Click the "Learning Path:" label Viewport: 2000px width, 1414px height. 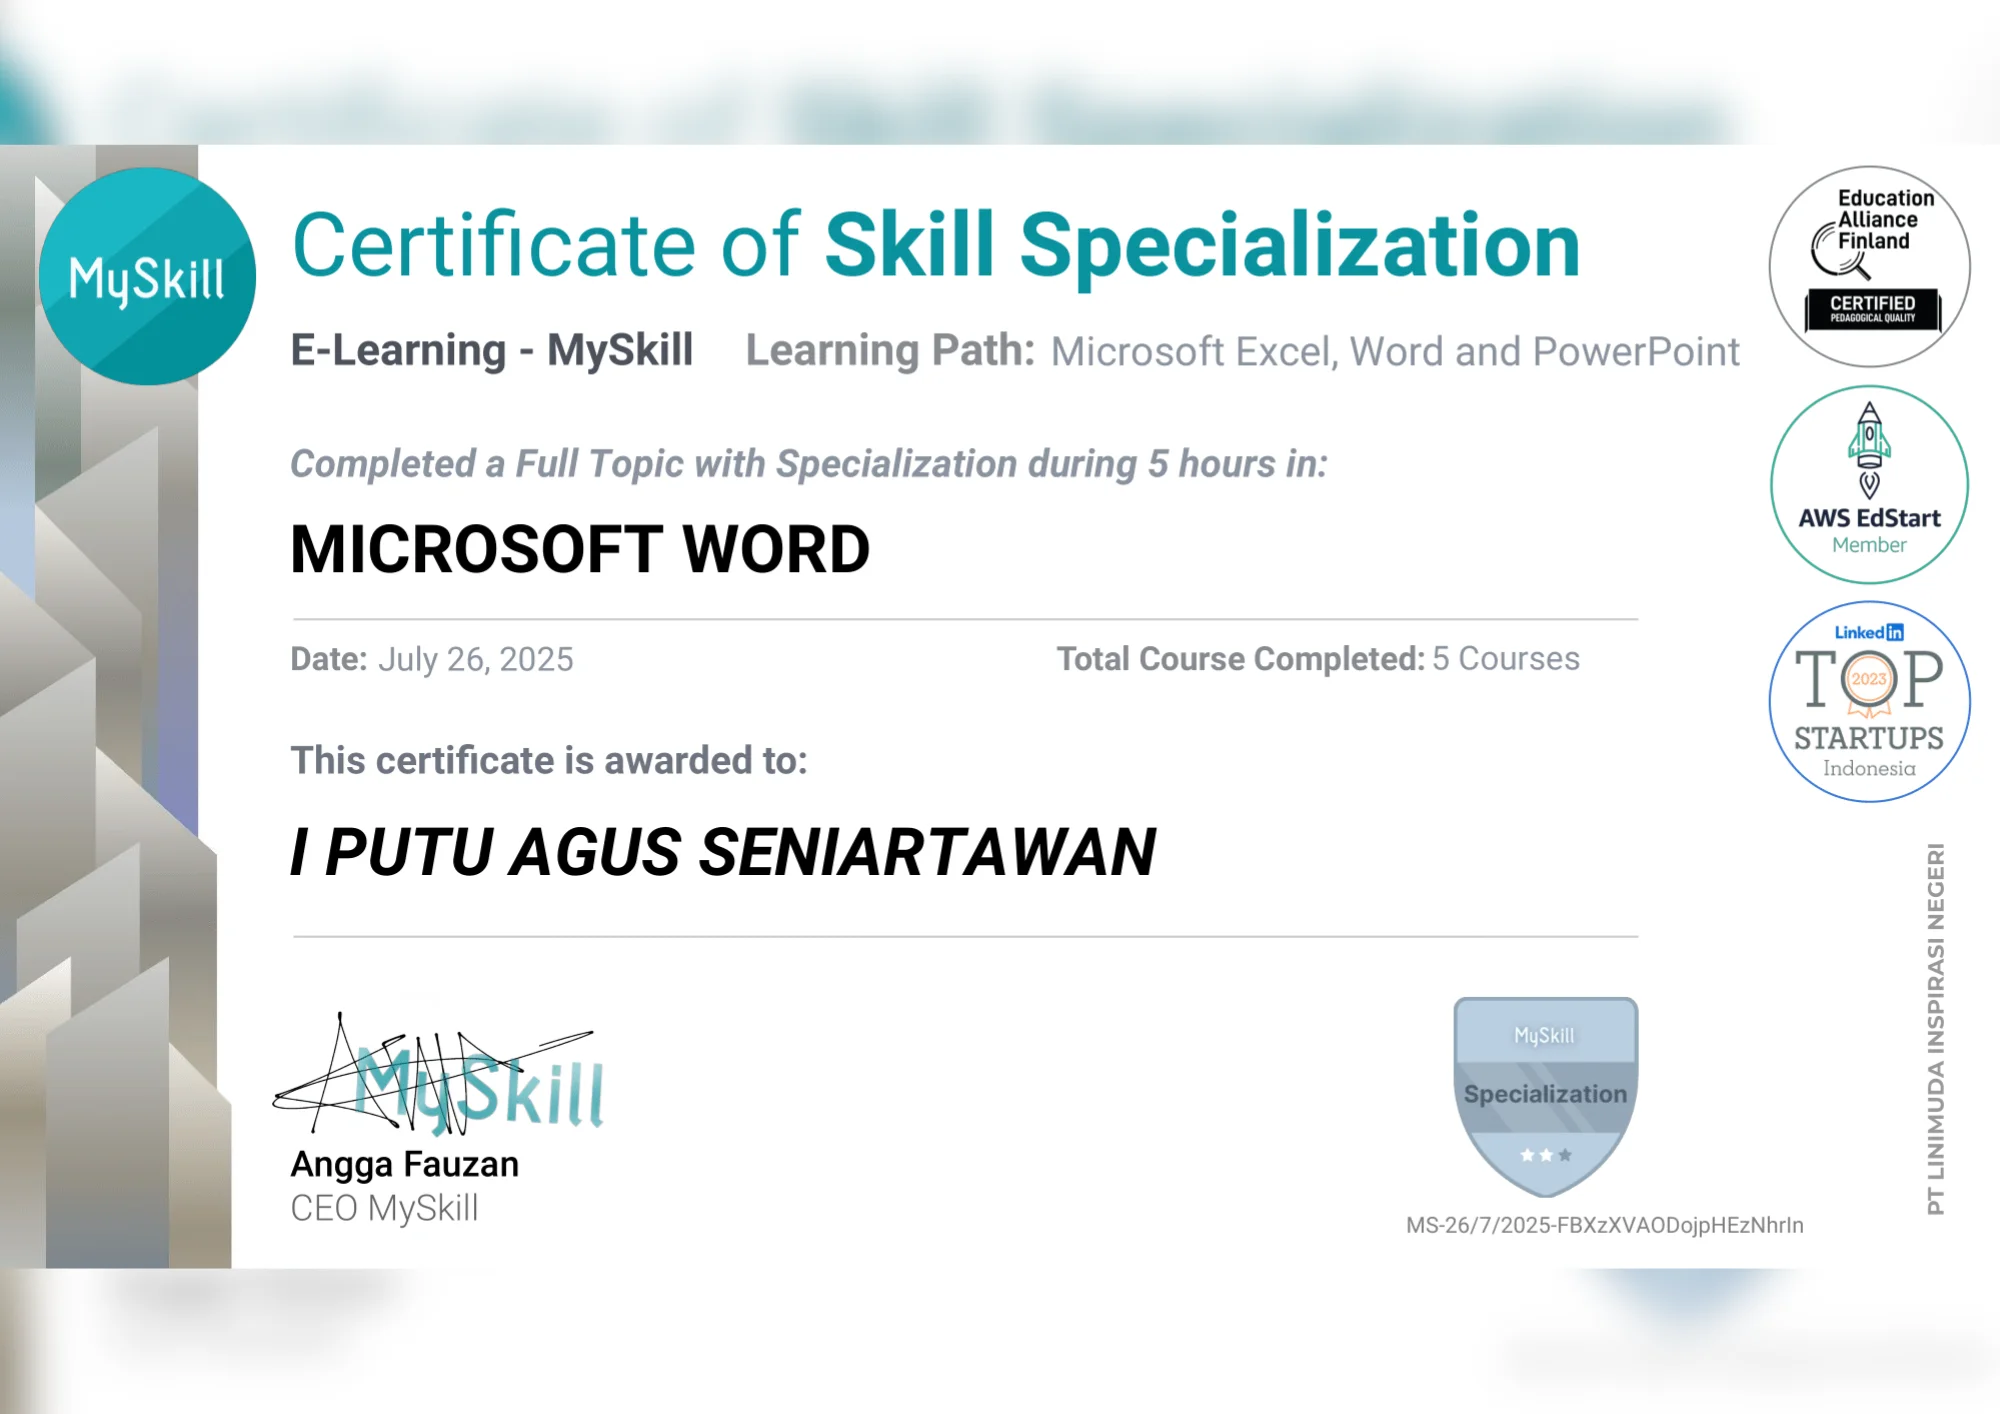[890, 351]
